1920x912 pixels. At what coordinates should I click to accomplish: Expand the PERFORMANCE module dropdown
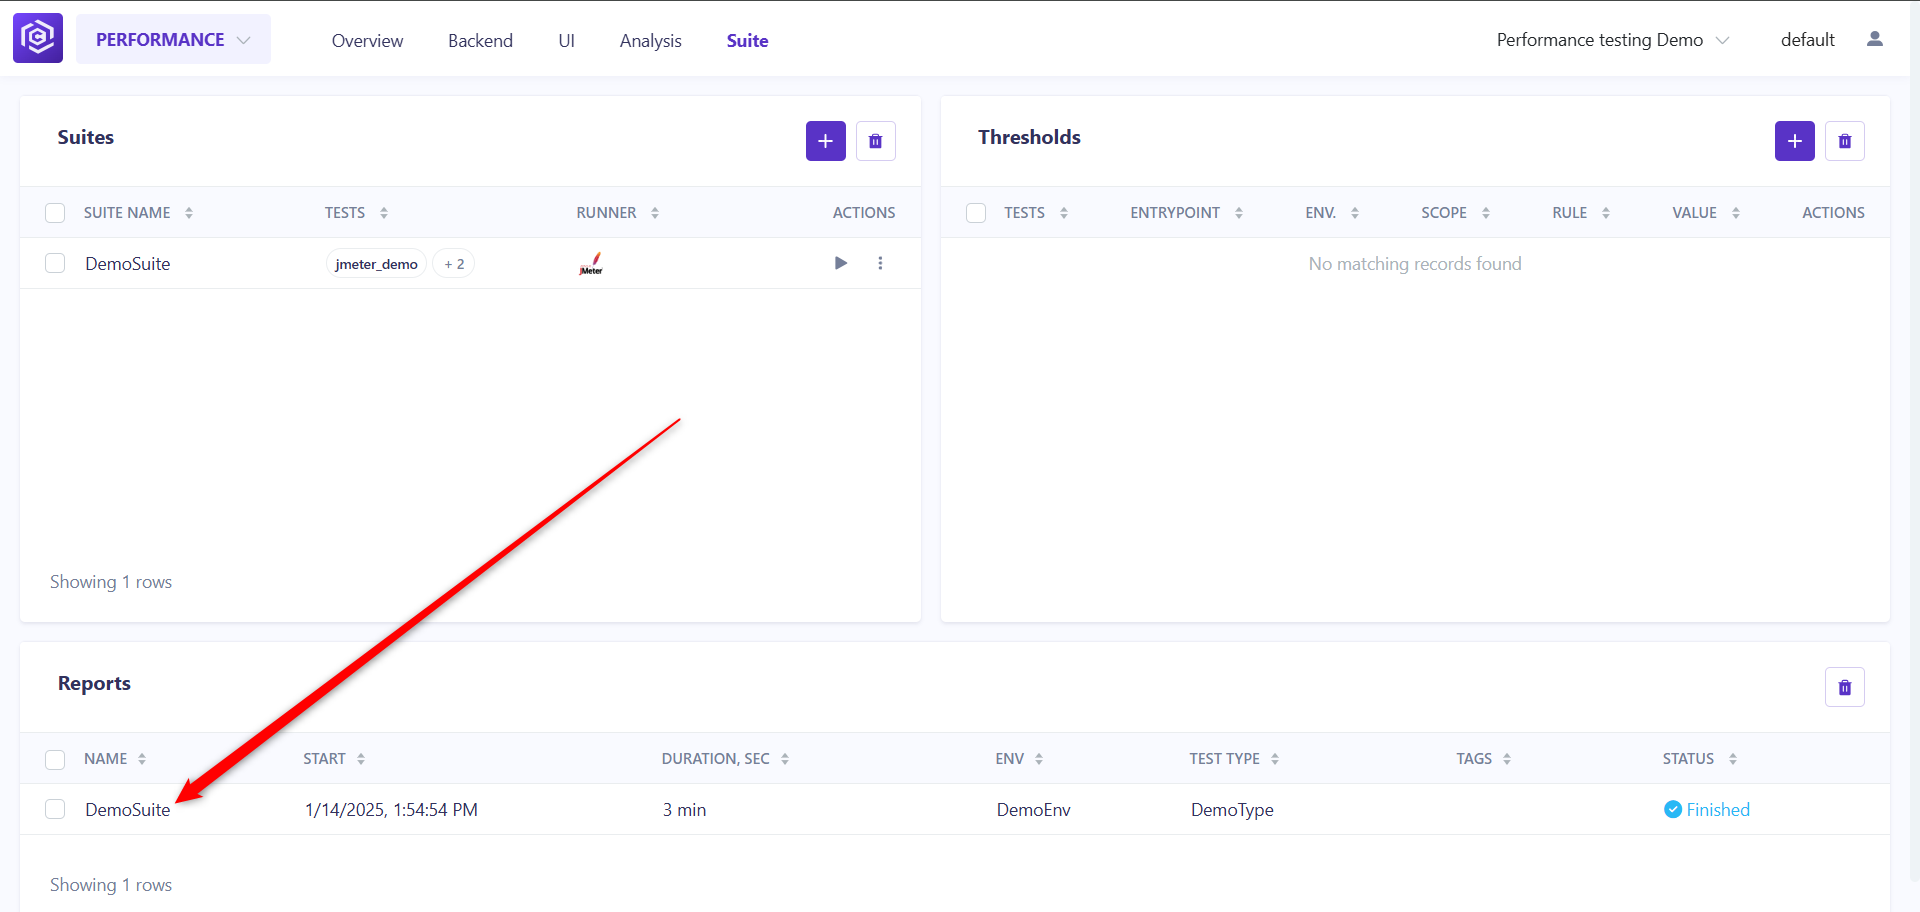[173, 39]
